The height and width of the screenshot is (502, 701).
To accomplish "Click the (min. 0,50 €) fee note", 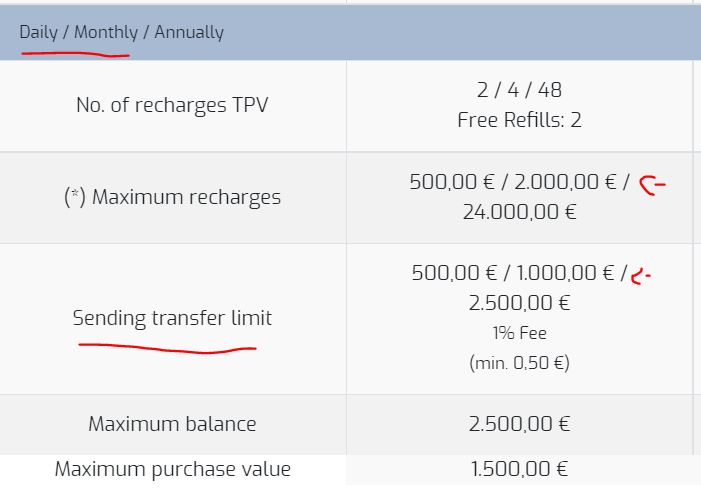I will pyautogui.click(x=519, y=362).
